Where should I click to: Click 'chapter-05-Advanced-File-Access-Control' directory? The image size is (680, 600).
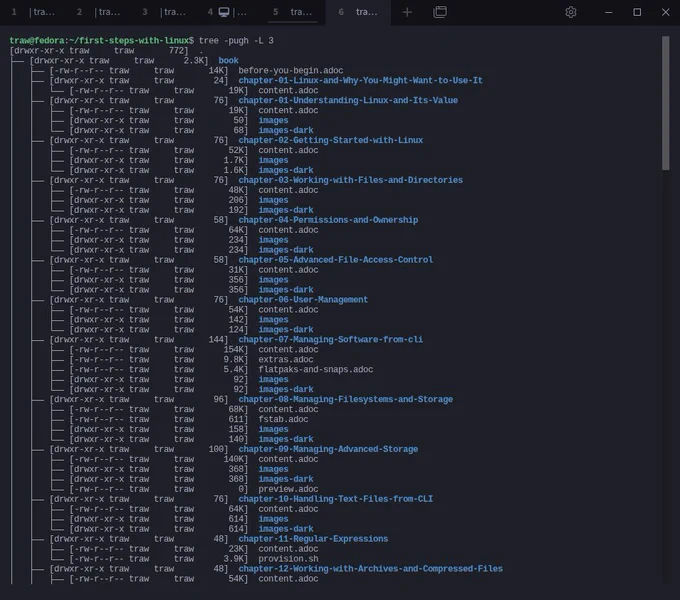[x=336, y=260]
